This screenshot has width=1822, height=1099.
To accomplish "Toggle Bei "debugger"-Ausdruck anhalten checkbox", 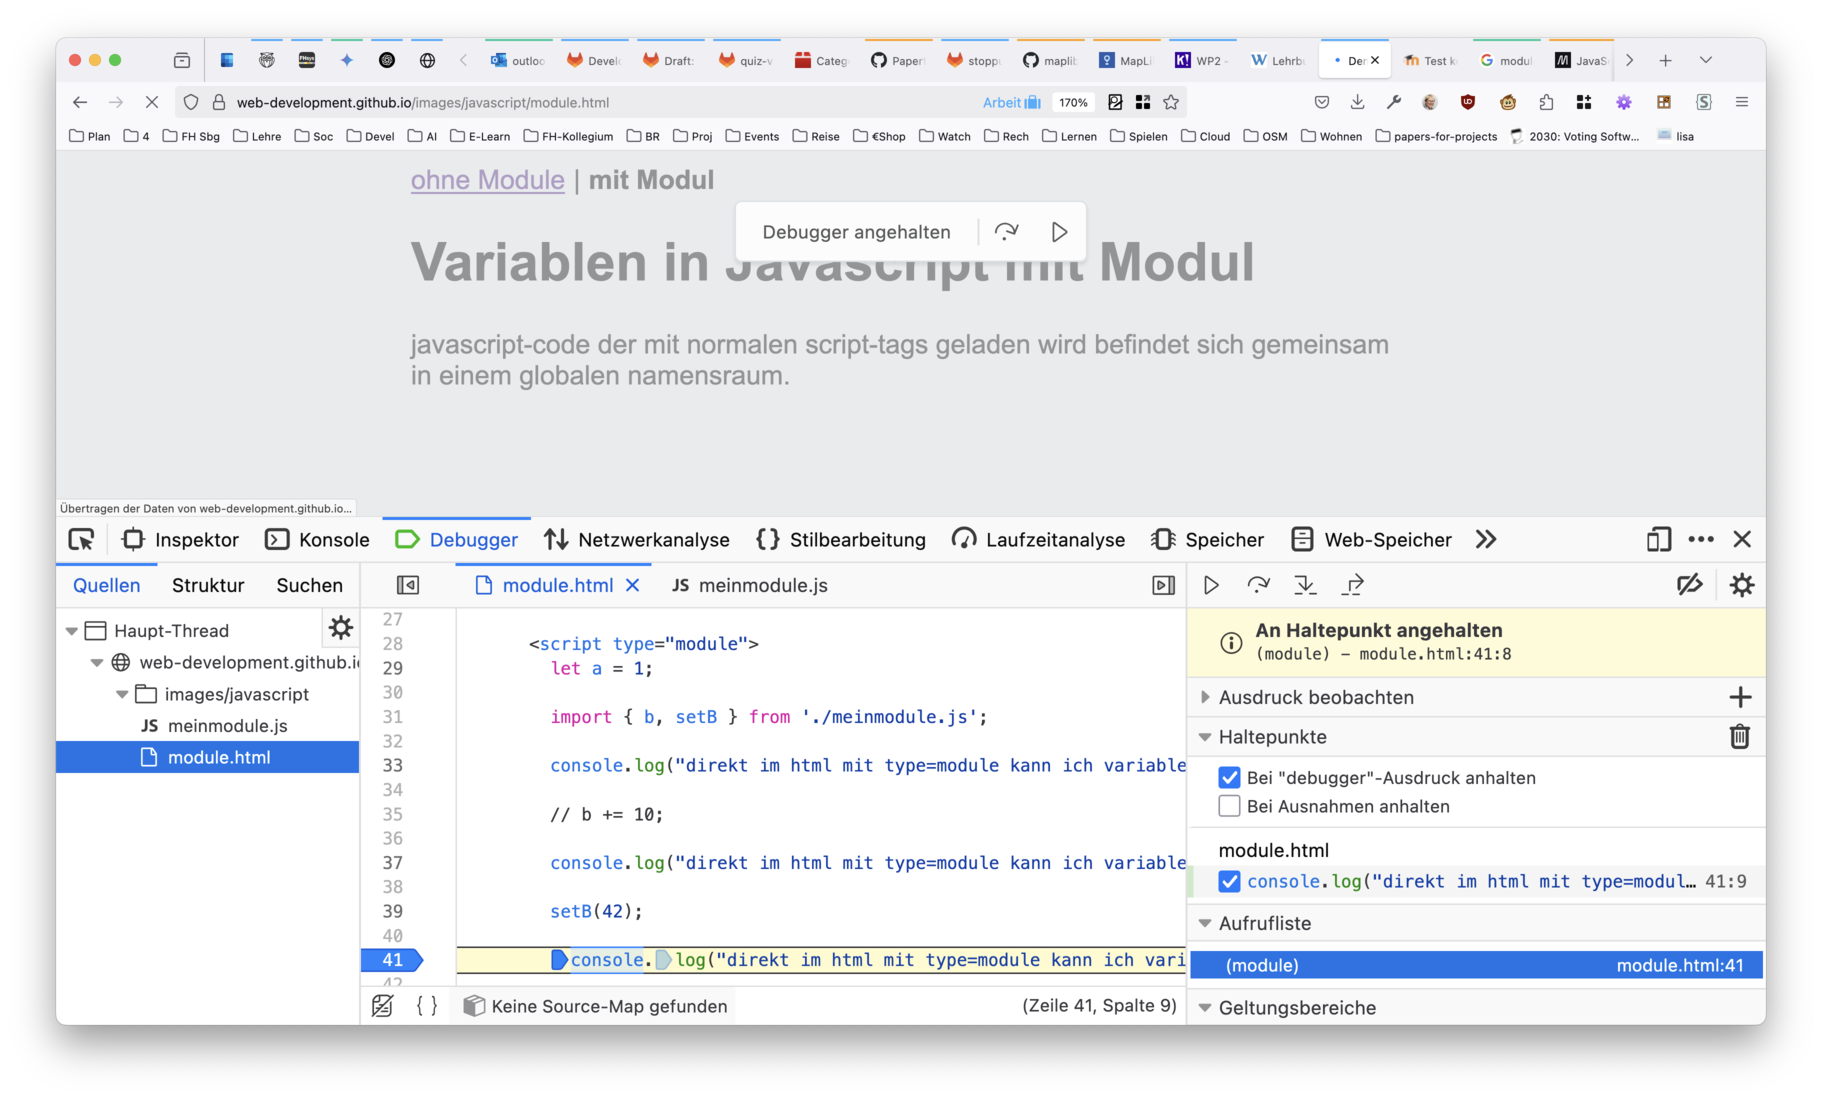I will (1230, 778).
